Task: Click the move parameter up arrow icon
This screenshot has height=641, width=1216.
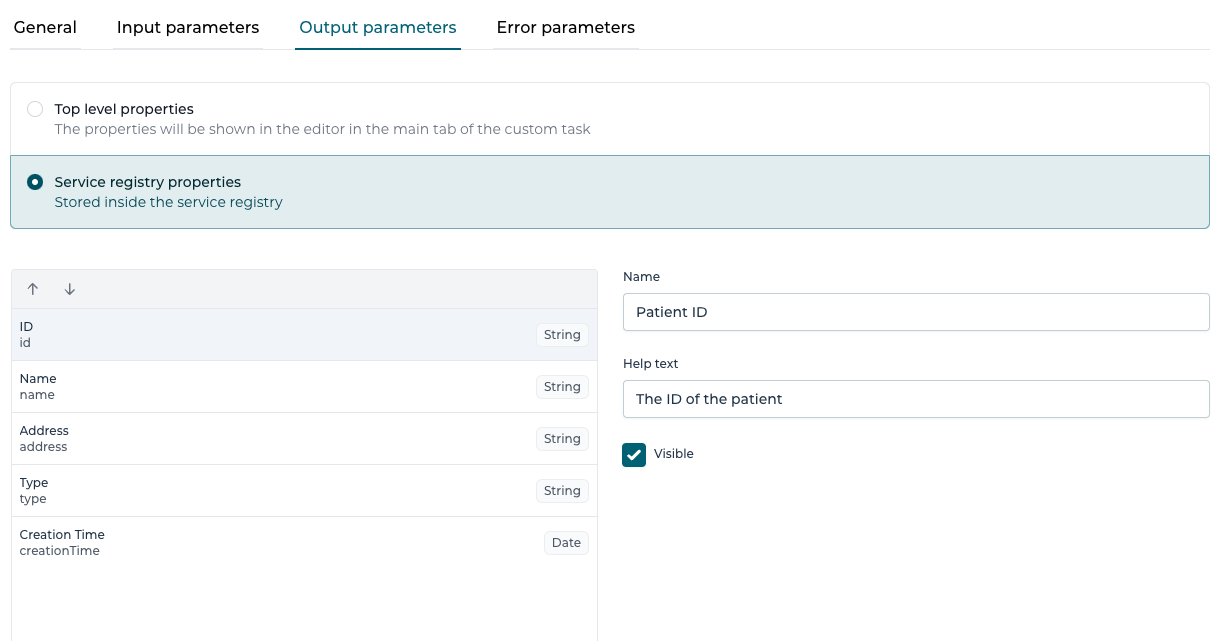Action: (33, 288)
